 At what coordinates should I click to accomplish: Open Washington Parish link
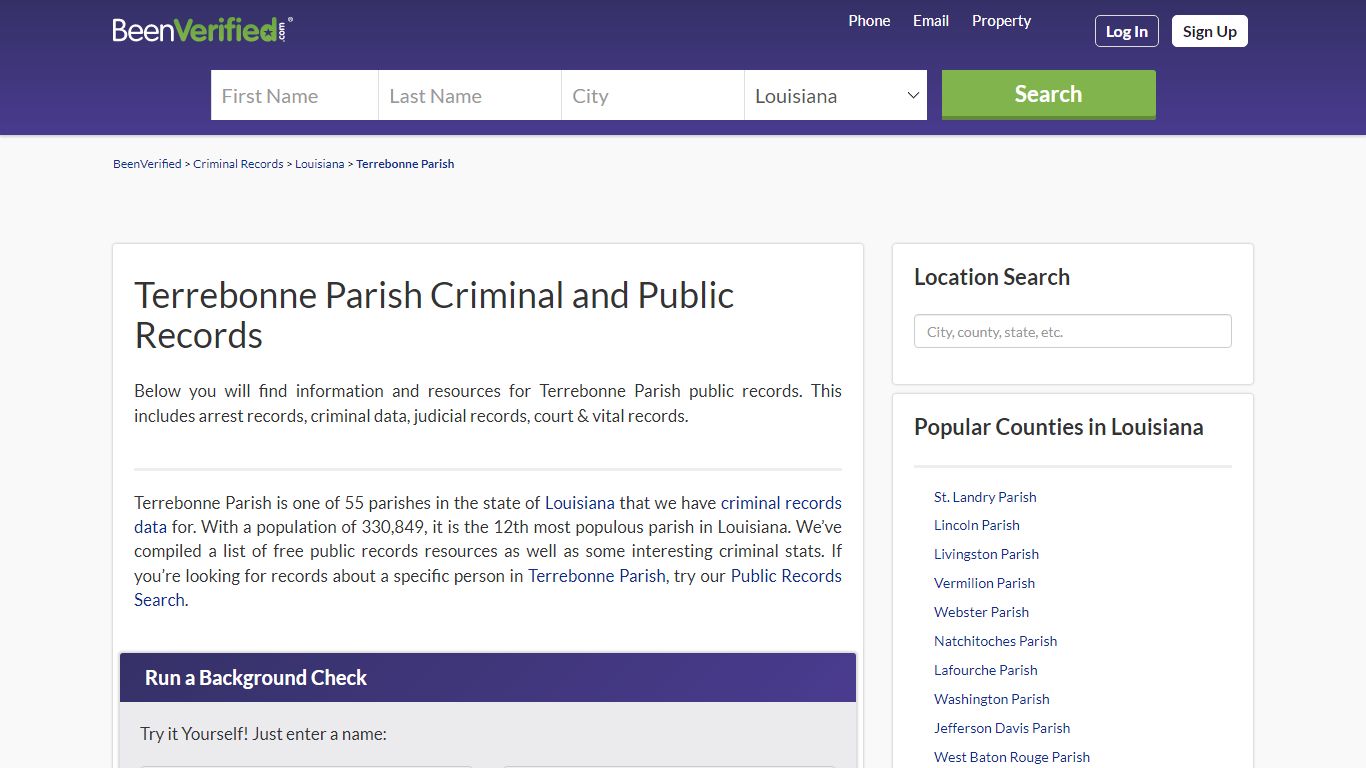pos(991,699)
